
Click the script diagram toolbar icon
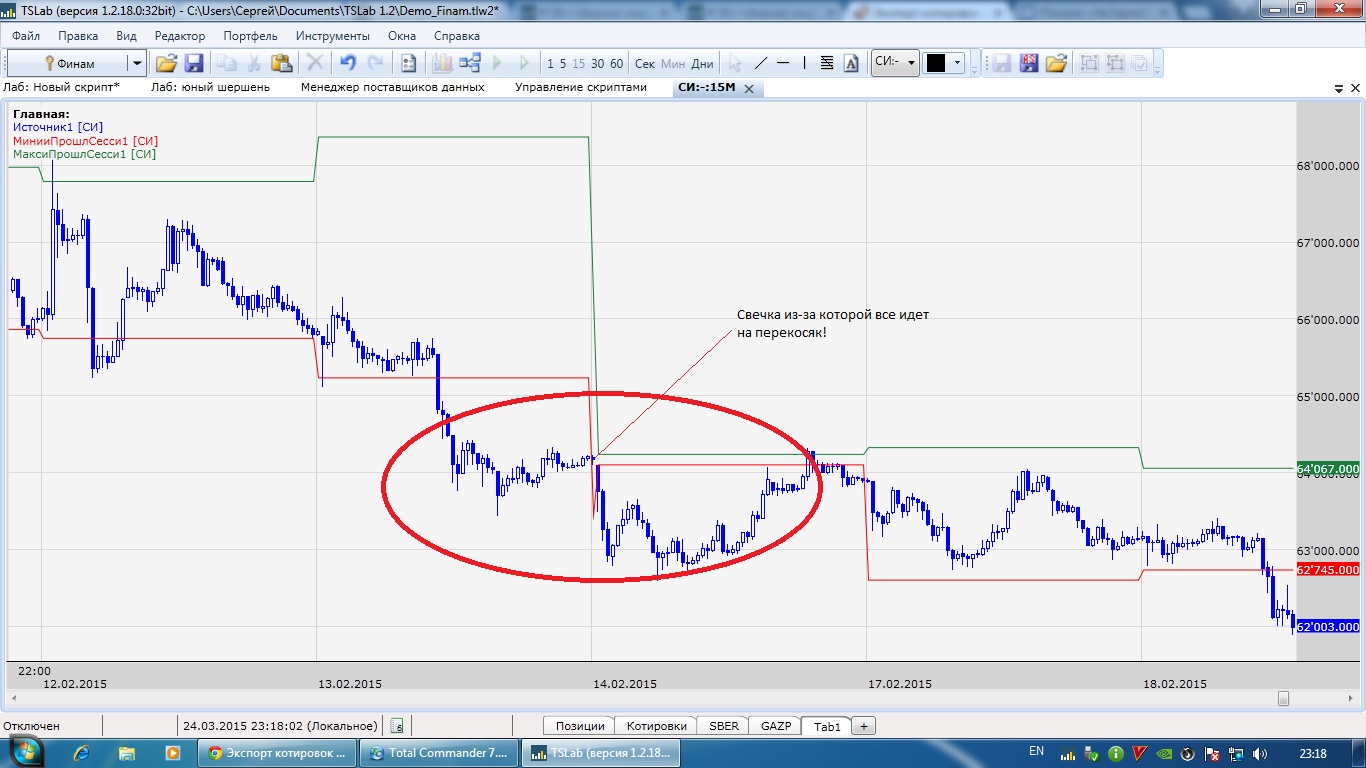click(x=469, y=63)
